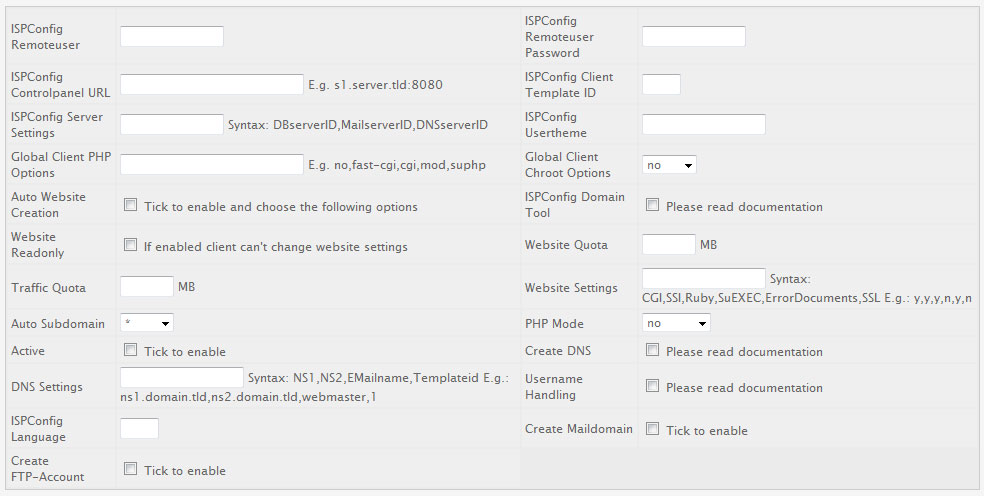The height and width of the screenshot is (496, 984).
Task: Tick the Username Handling checkbox
Action: point(653,385)
